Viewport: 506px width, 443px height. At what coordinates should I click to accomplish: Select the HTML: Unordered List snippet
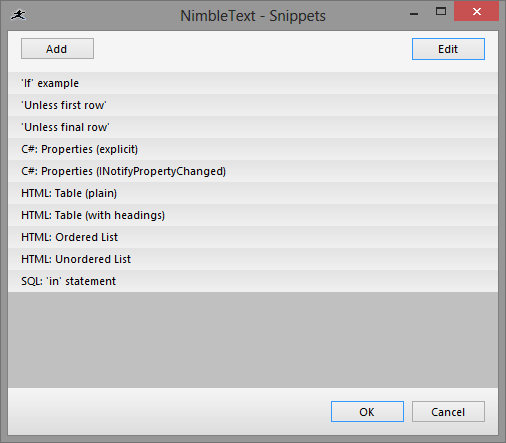pos(253,259)
